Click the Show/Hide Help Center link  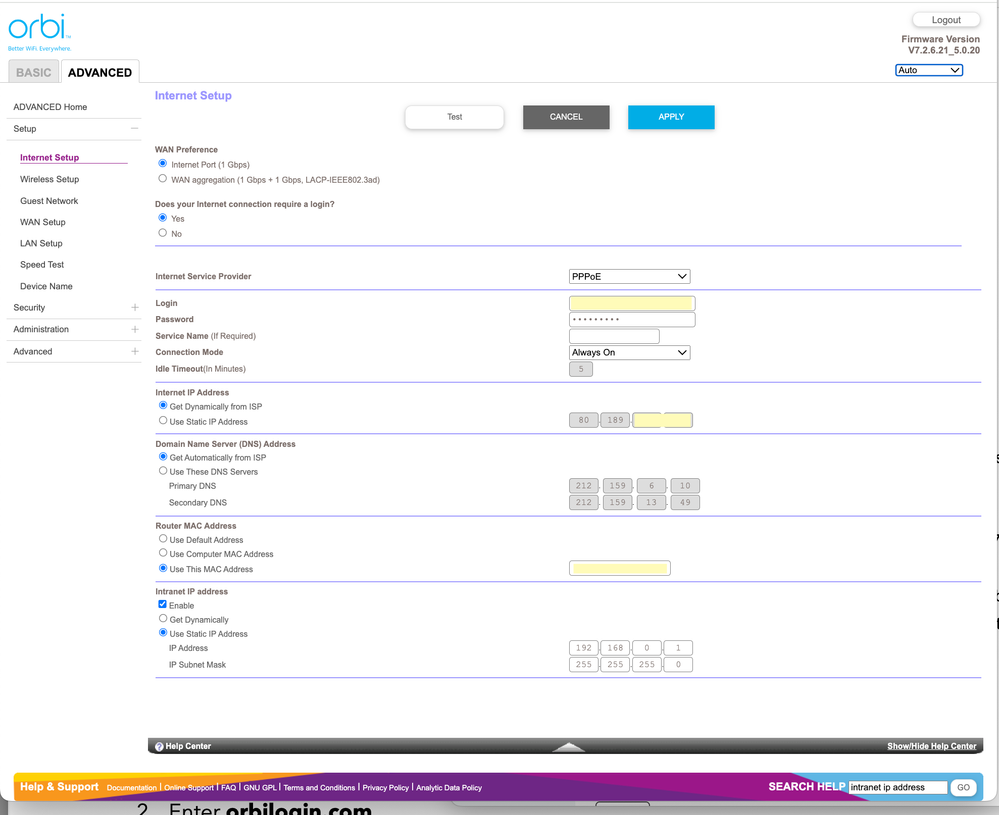point(931,746)
